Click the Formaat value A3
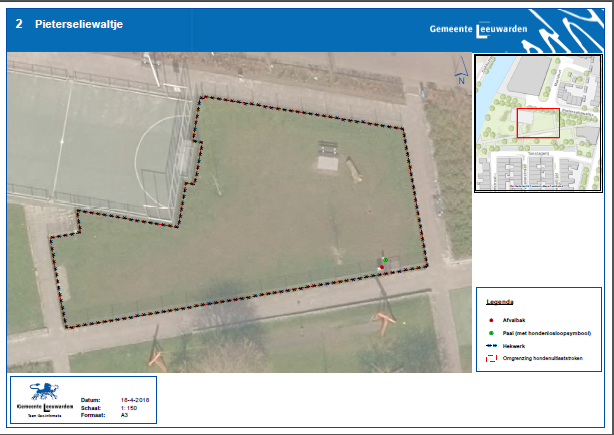 (x=124, y=413)
